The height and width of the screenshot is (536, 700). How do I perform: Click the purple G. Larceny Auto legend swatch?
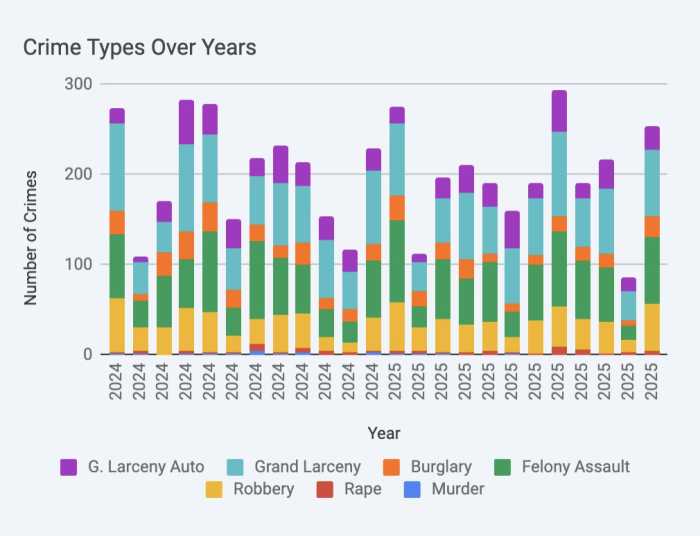click(69, 467)
